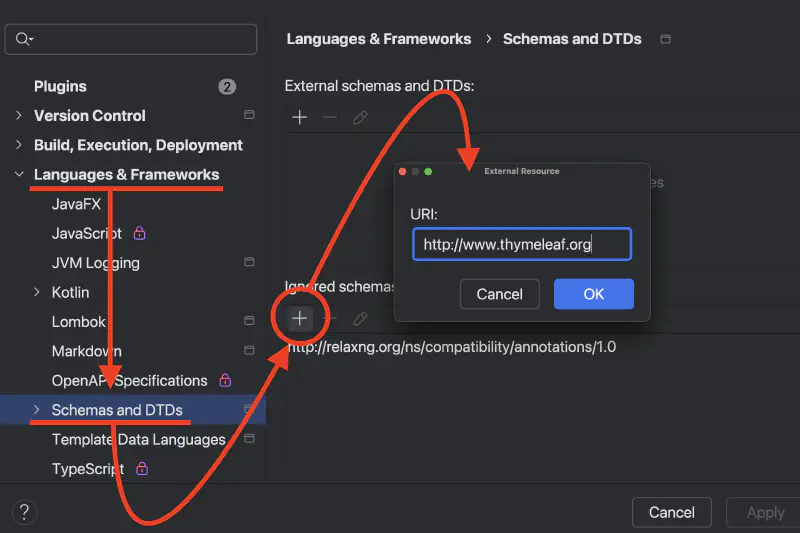Click the help question mark icon

coord(25,511)
